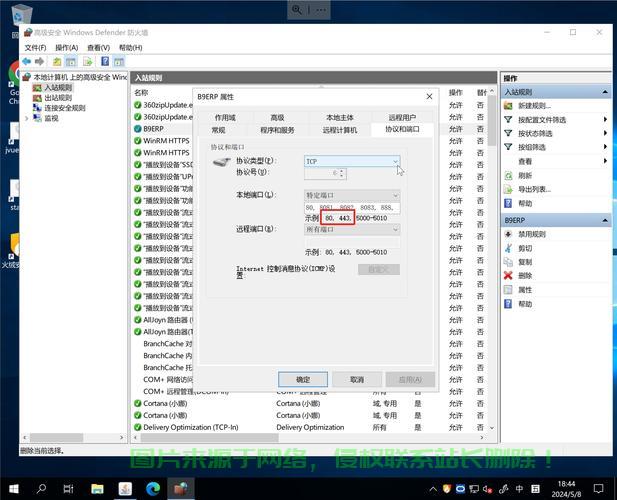Collapse the 入站规则 section in actions pane
Image resolution: width=617 pixels, height=500 pixels.
coord(605,92)
